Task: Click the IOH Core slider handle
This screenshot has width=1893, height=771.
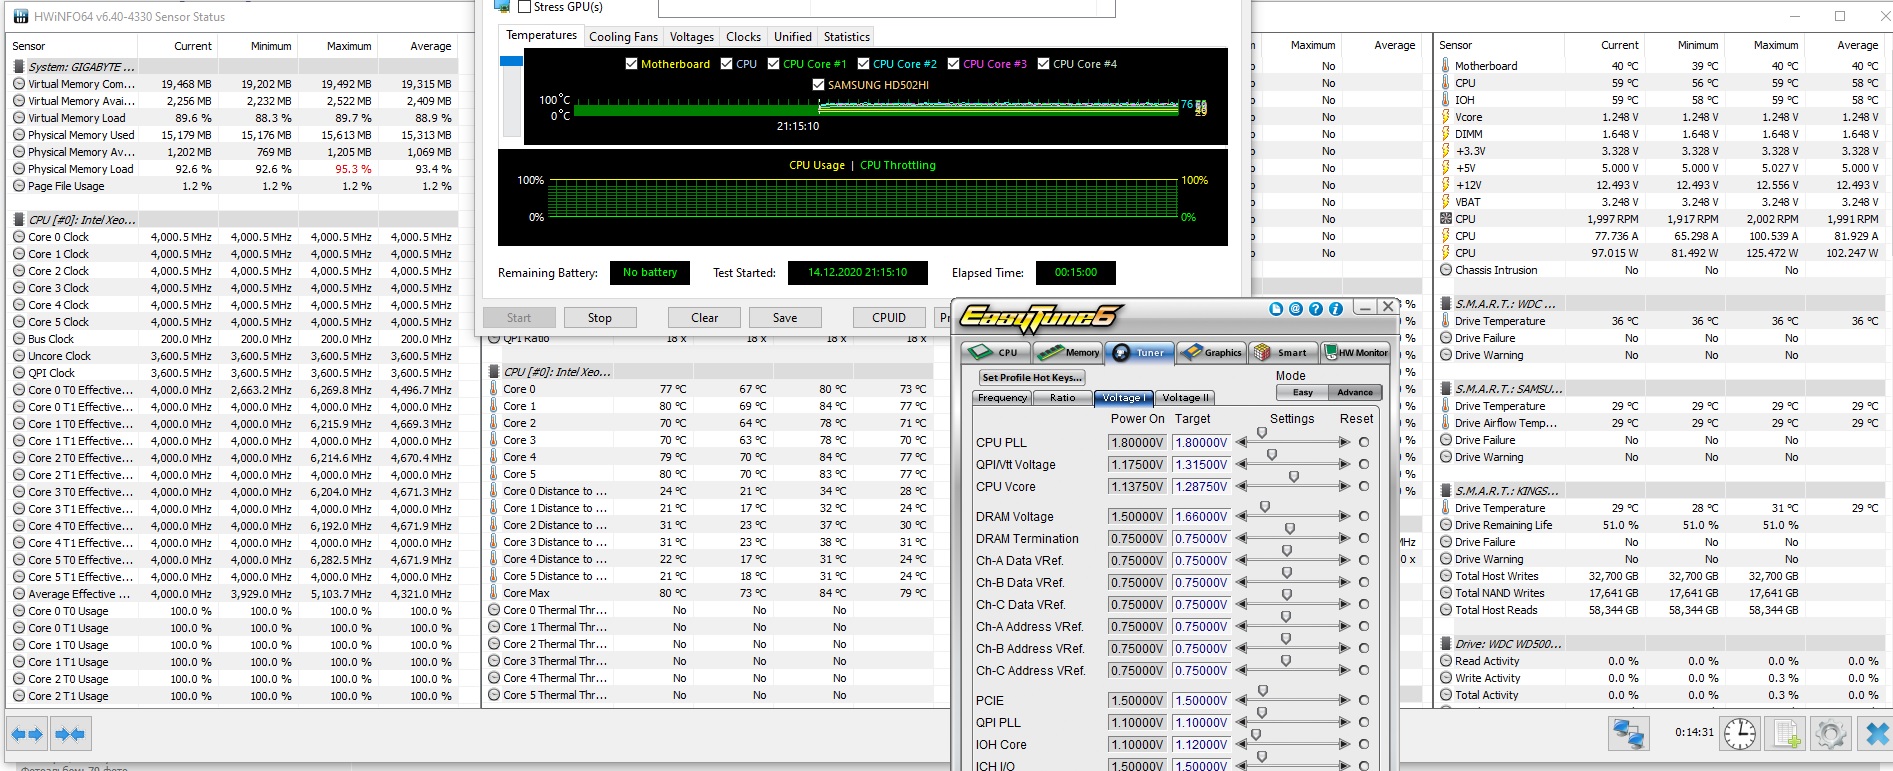Action: 1256,735
